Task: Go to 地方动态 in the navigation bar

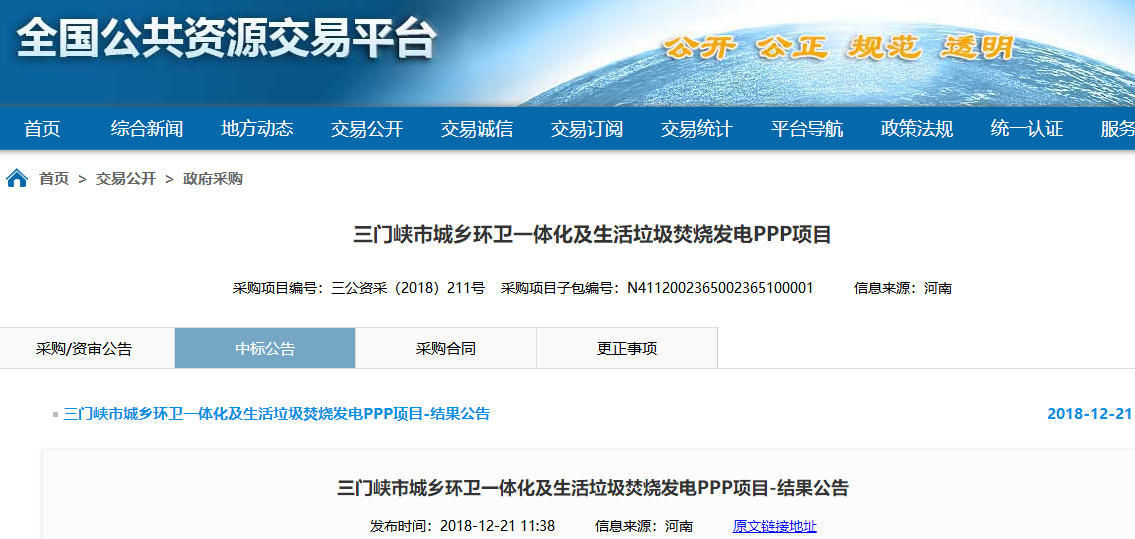Action: (257, 129)
